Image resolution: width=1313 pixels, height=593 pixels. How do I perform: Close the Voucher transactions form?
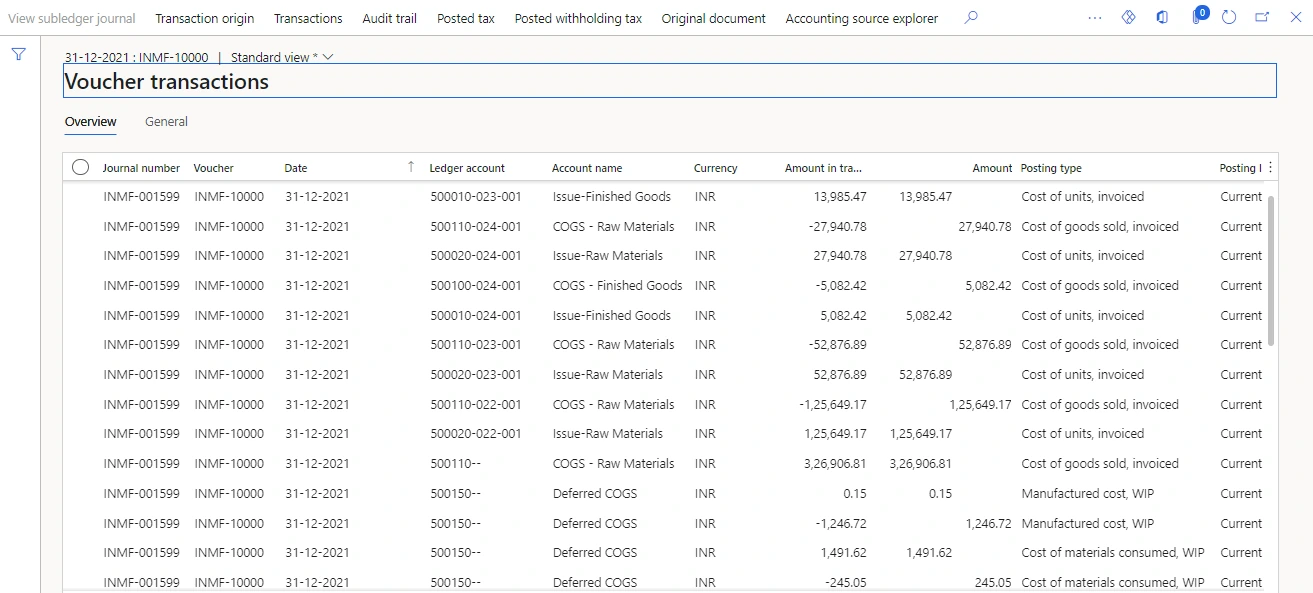pos(1296,18)
